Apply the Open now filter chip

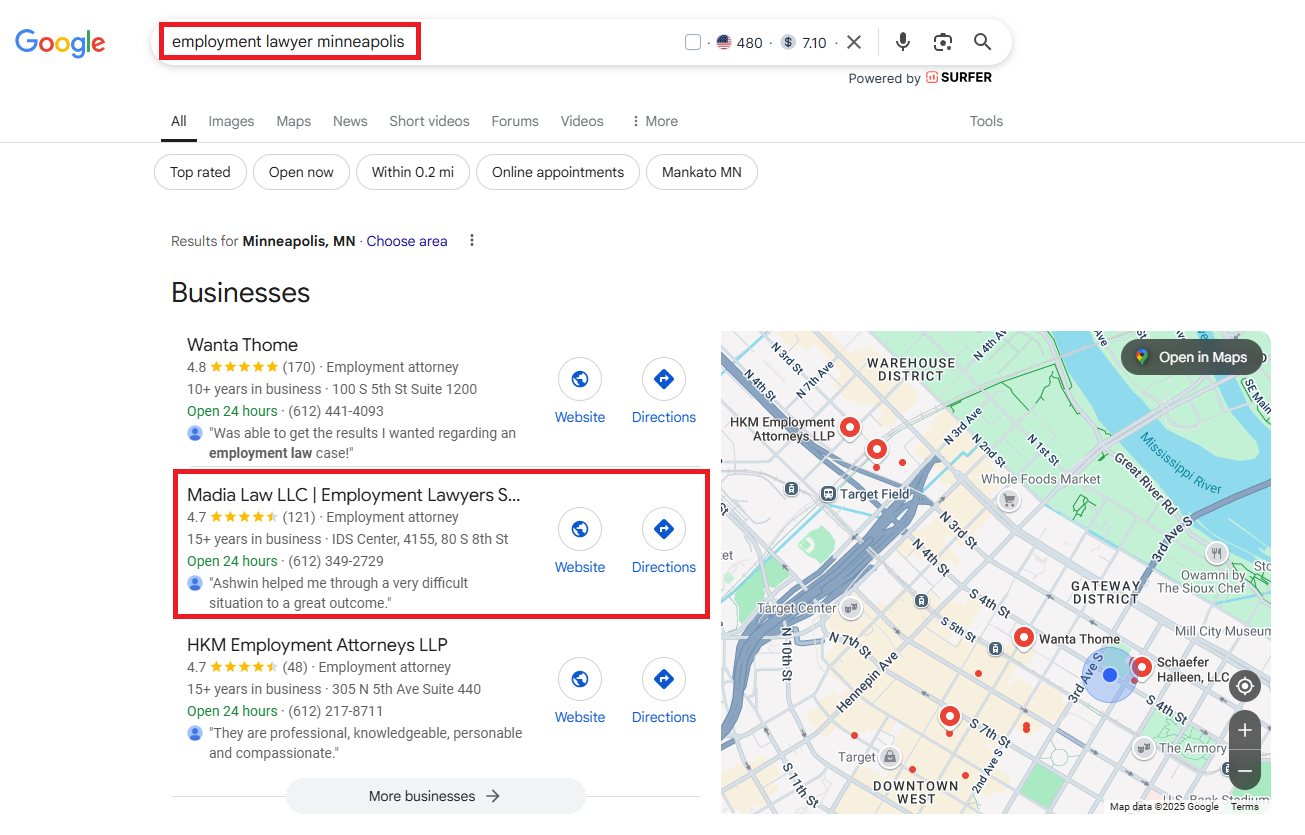pyautogui.click(x=301, y=172)
